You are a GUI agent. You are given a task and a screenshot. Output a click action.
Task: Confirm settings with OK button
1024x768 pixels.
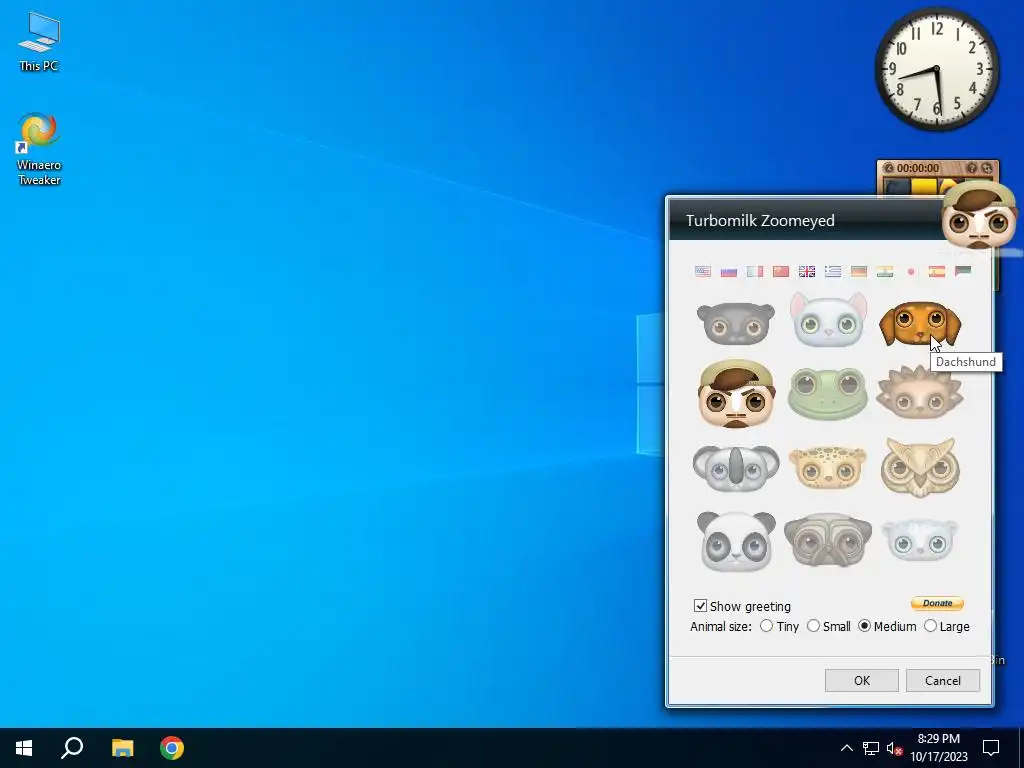(861, 680)
